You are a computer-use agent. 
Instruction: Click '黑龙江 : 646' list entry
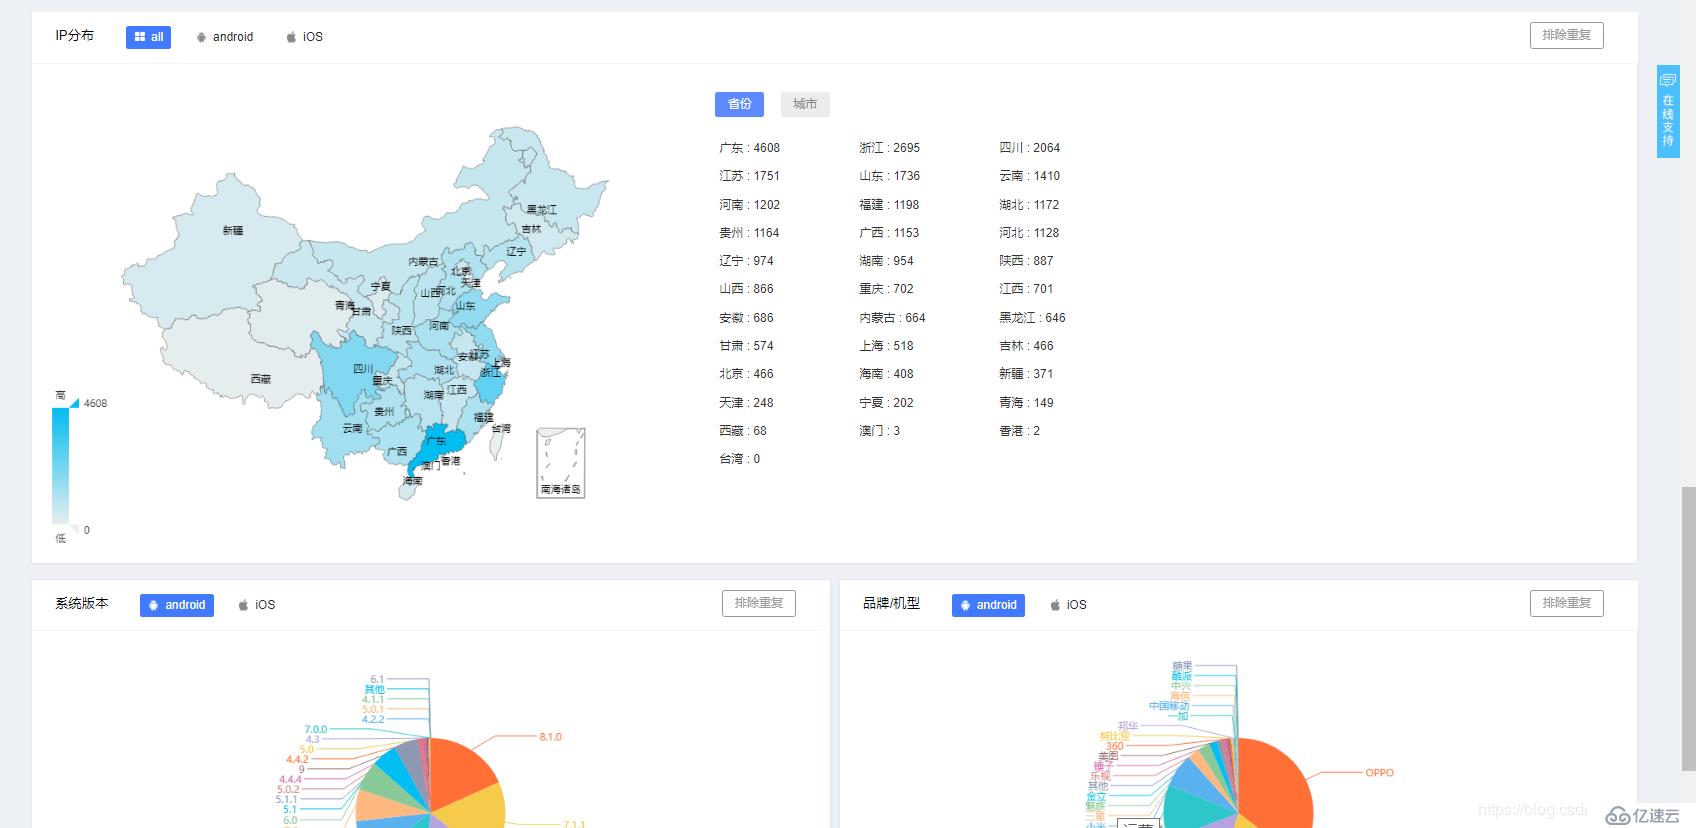point(1032,318)
